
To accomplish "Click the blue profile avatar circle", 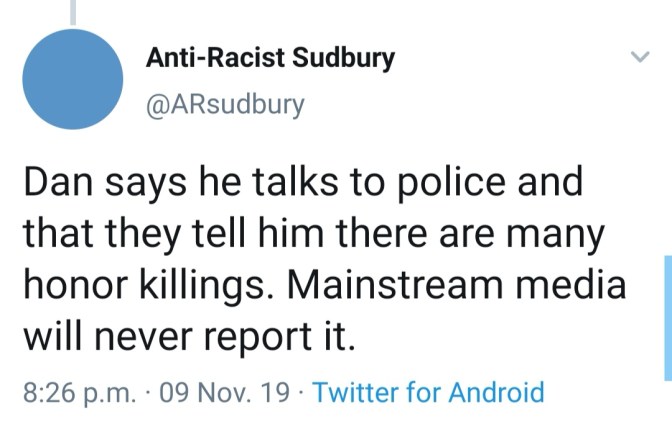I will tap(77, 84).
